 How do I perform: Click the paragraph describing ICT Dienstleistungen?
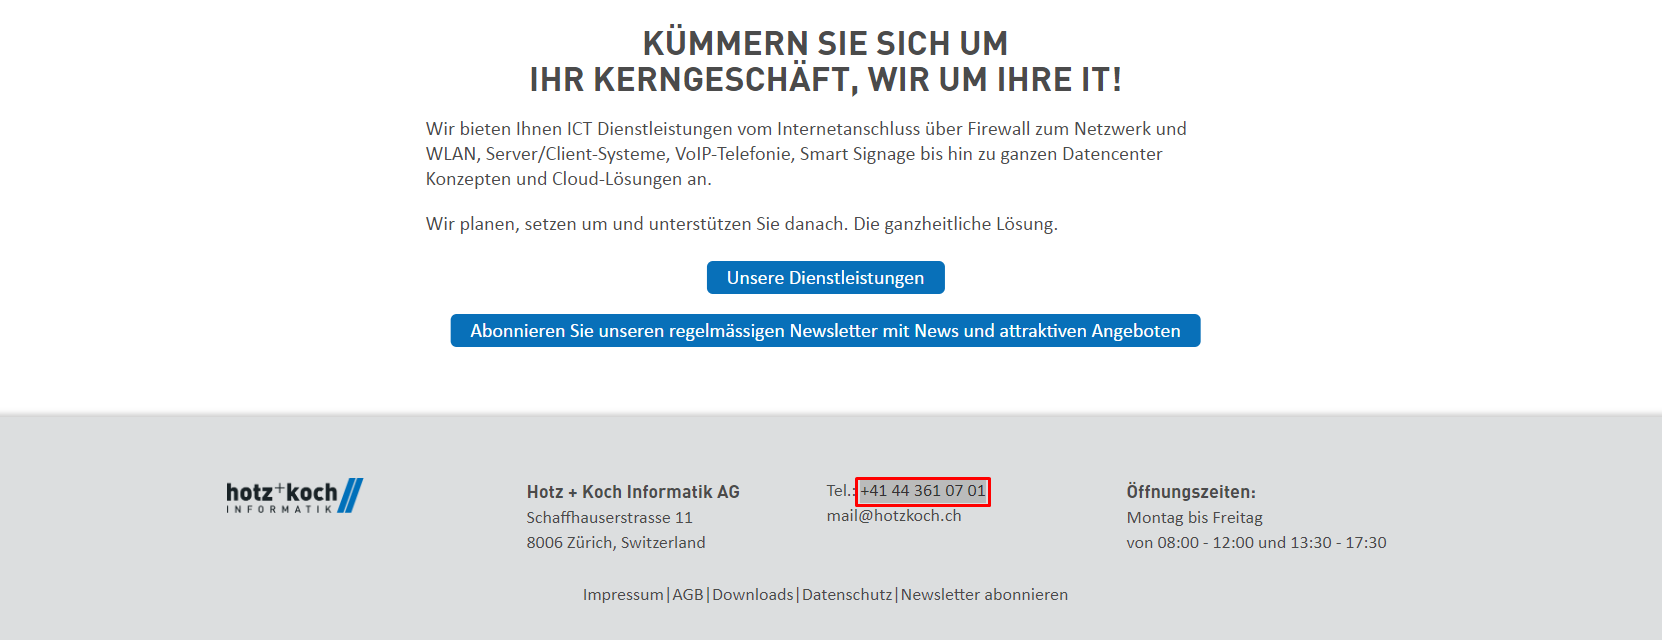(x=806, y=154)
